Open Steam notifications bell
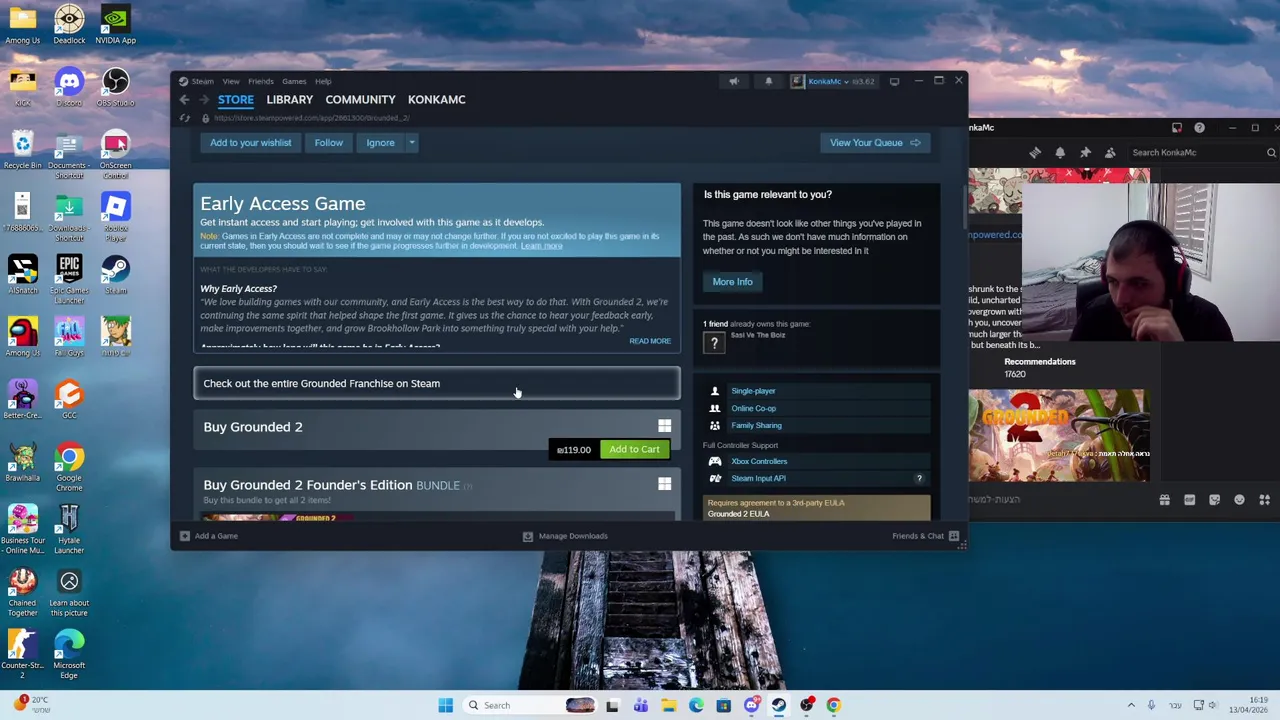Viewport: 1280px width, 720px height. pyautogui.click(x=768, y=81)
